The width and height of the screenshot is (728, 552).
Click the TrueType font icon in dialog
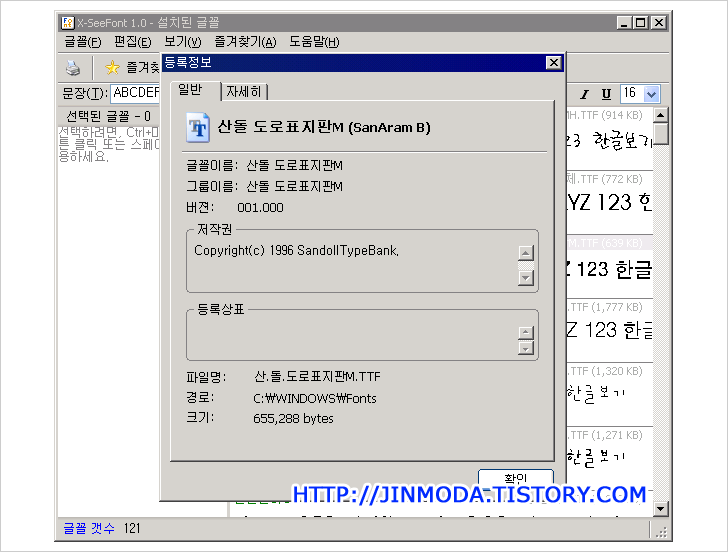(198, 127)
